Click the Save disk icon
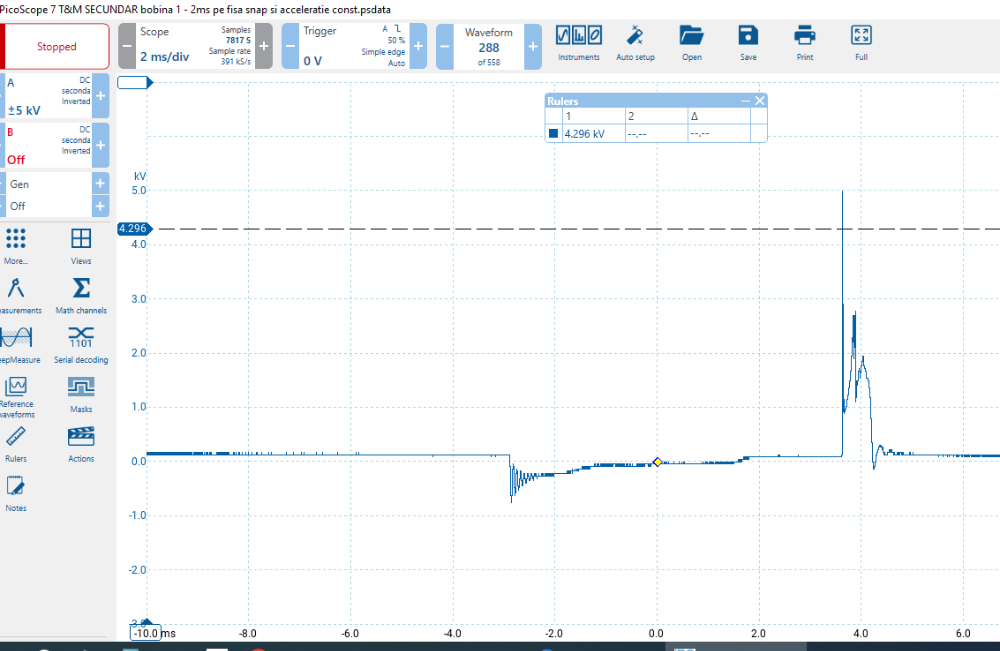The height and width of the screenshot is (651, 1000). (x=748, y=41)
